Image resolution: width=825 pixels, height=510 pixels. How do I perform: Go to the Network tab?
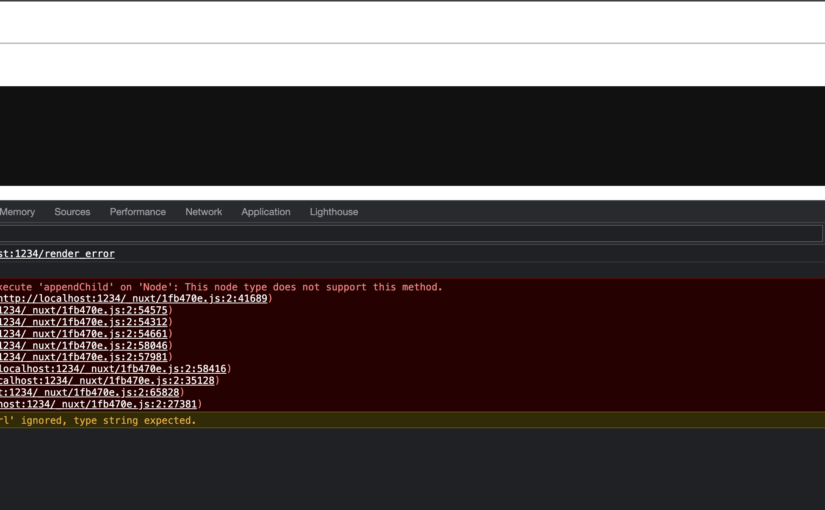click(x=204, y=212)
